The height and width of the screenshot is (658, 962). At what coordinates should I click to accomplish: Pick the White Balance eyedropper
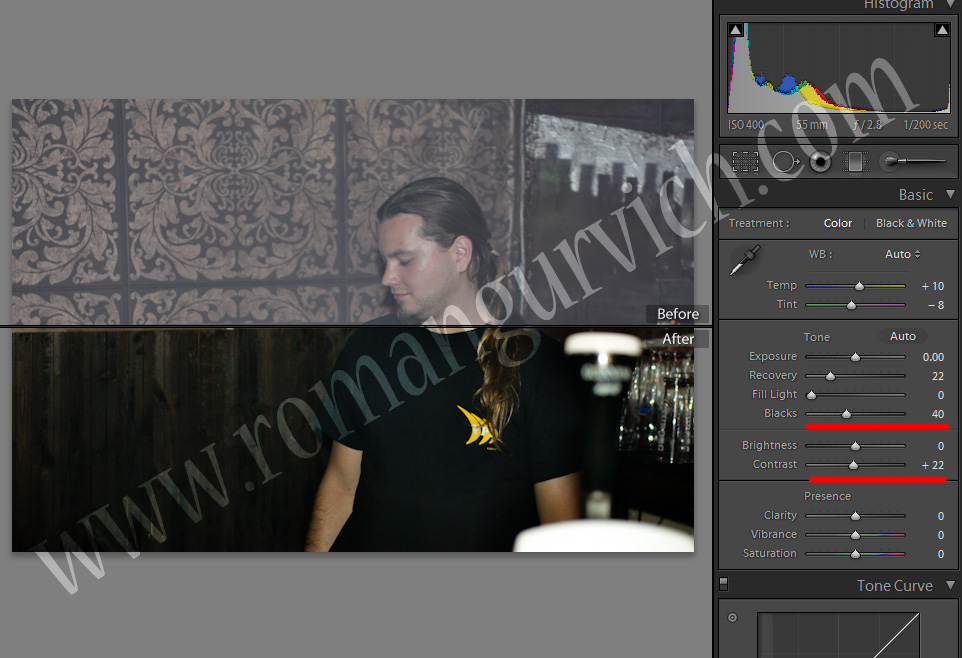(x=743, y=261)
